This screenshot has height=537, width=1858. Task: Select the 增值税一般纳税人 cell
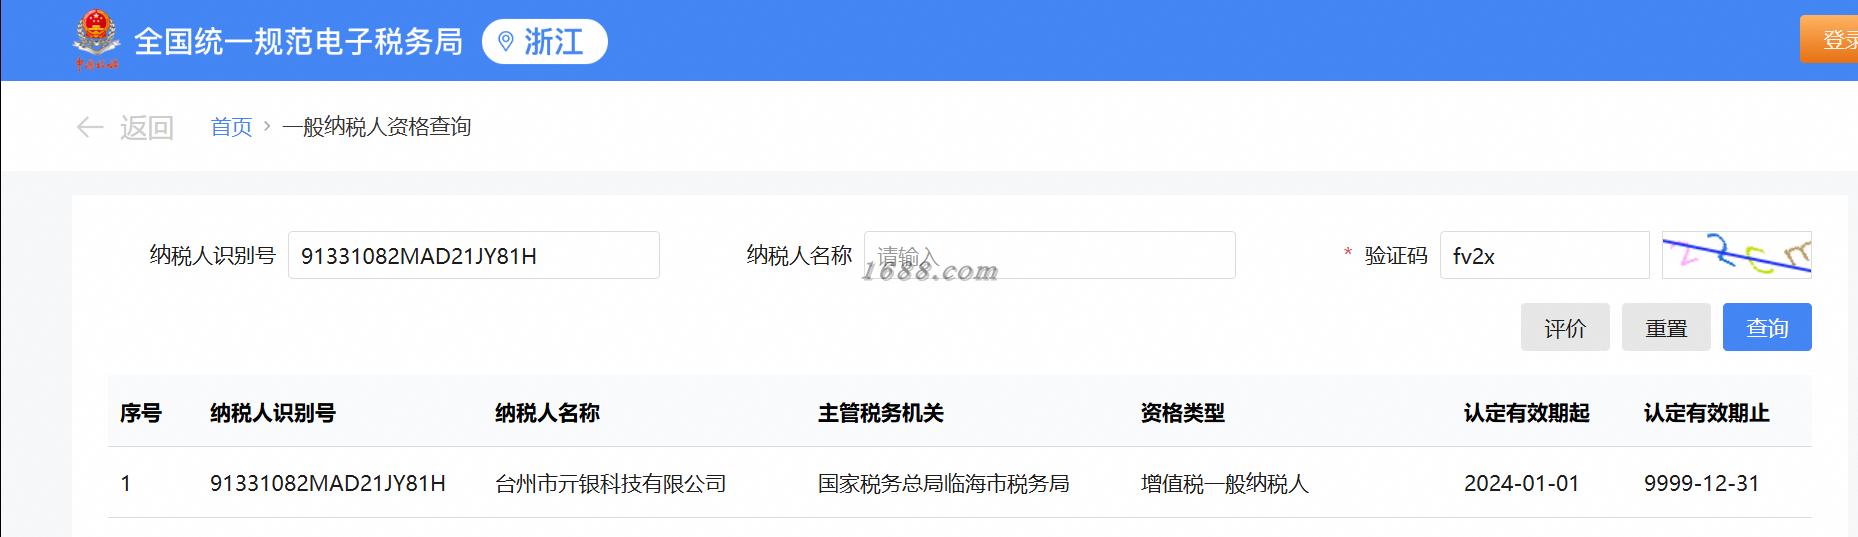(1225, 483)
